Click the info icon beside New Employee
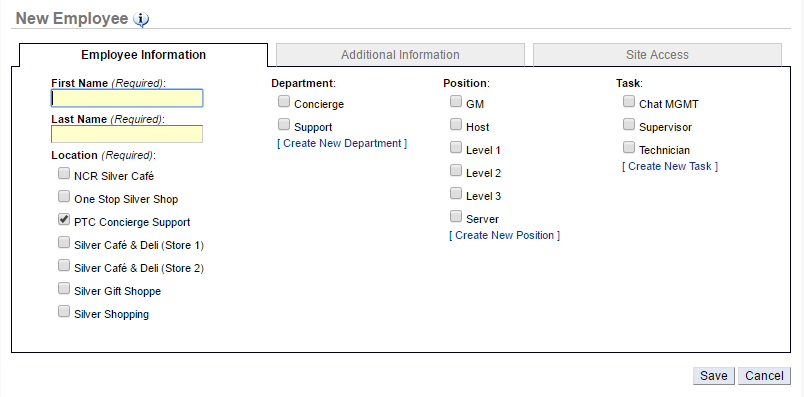Viewport: 804px width, 397px height. coord(141,19)
